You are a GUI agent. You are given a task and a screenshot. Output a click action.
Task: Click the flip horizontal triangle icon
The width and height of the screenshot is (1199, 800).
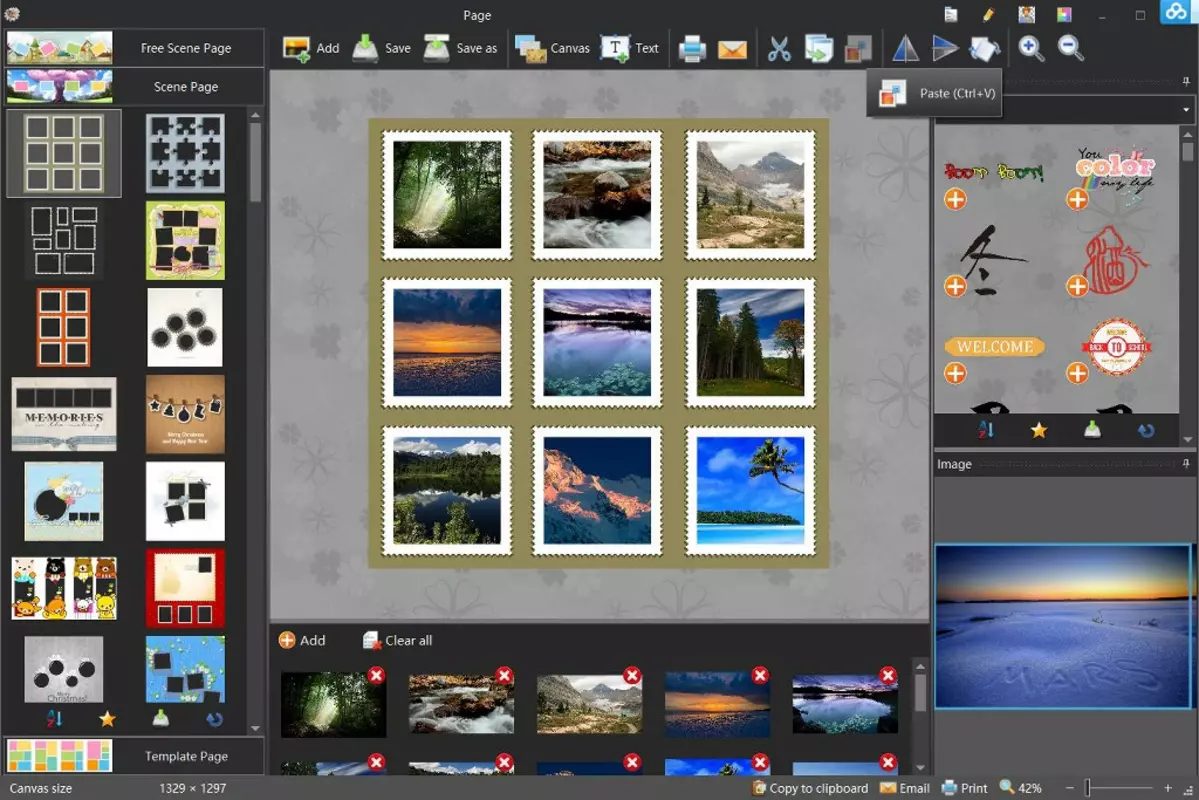pyautogui.click(x=905, y=48)
